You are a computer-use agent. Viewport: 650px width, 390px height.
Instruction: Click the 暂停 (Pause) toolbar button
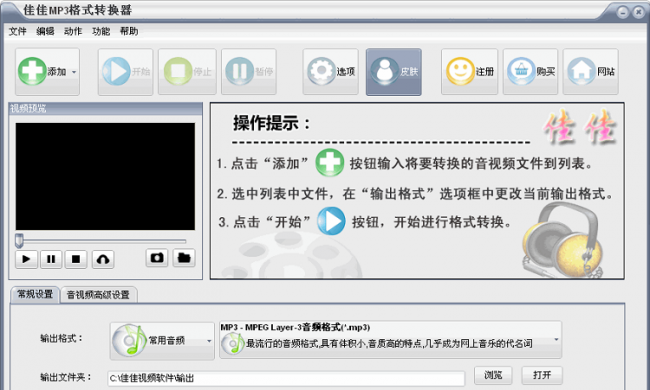point(249,72)
